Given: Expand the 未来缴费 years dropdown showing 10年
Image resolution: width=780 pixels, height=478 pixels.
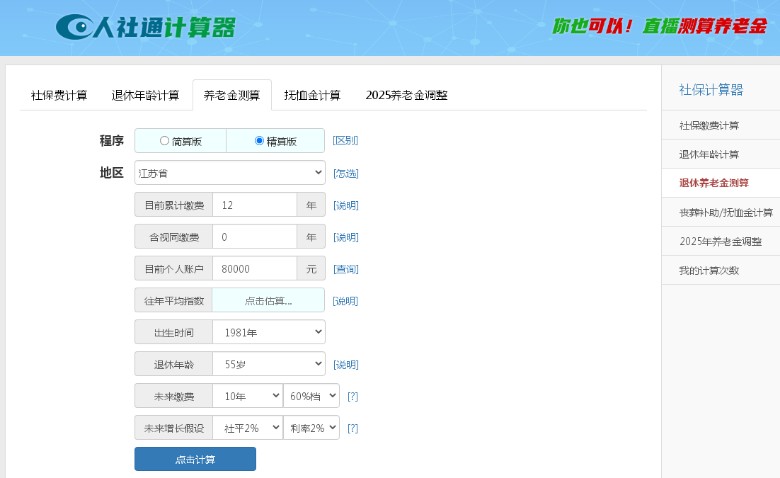Looking at the screenshot, I should click(x=247, y=396).
